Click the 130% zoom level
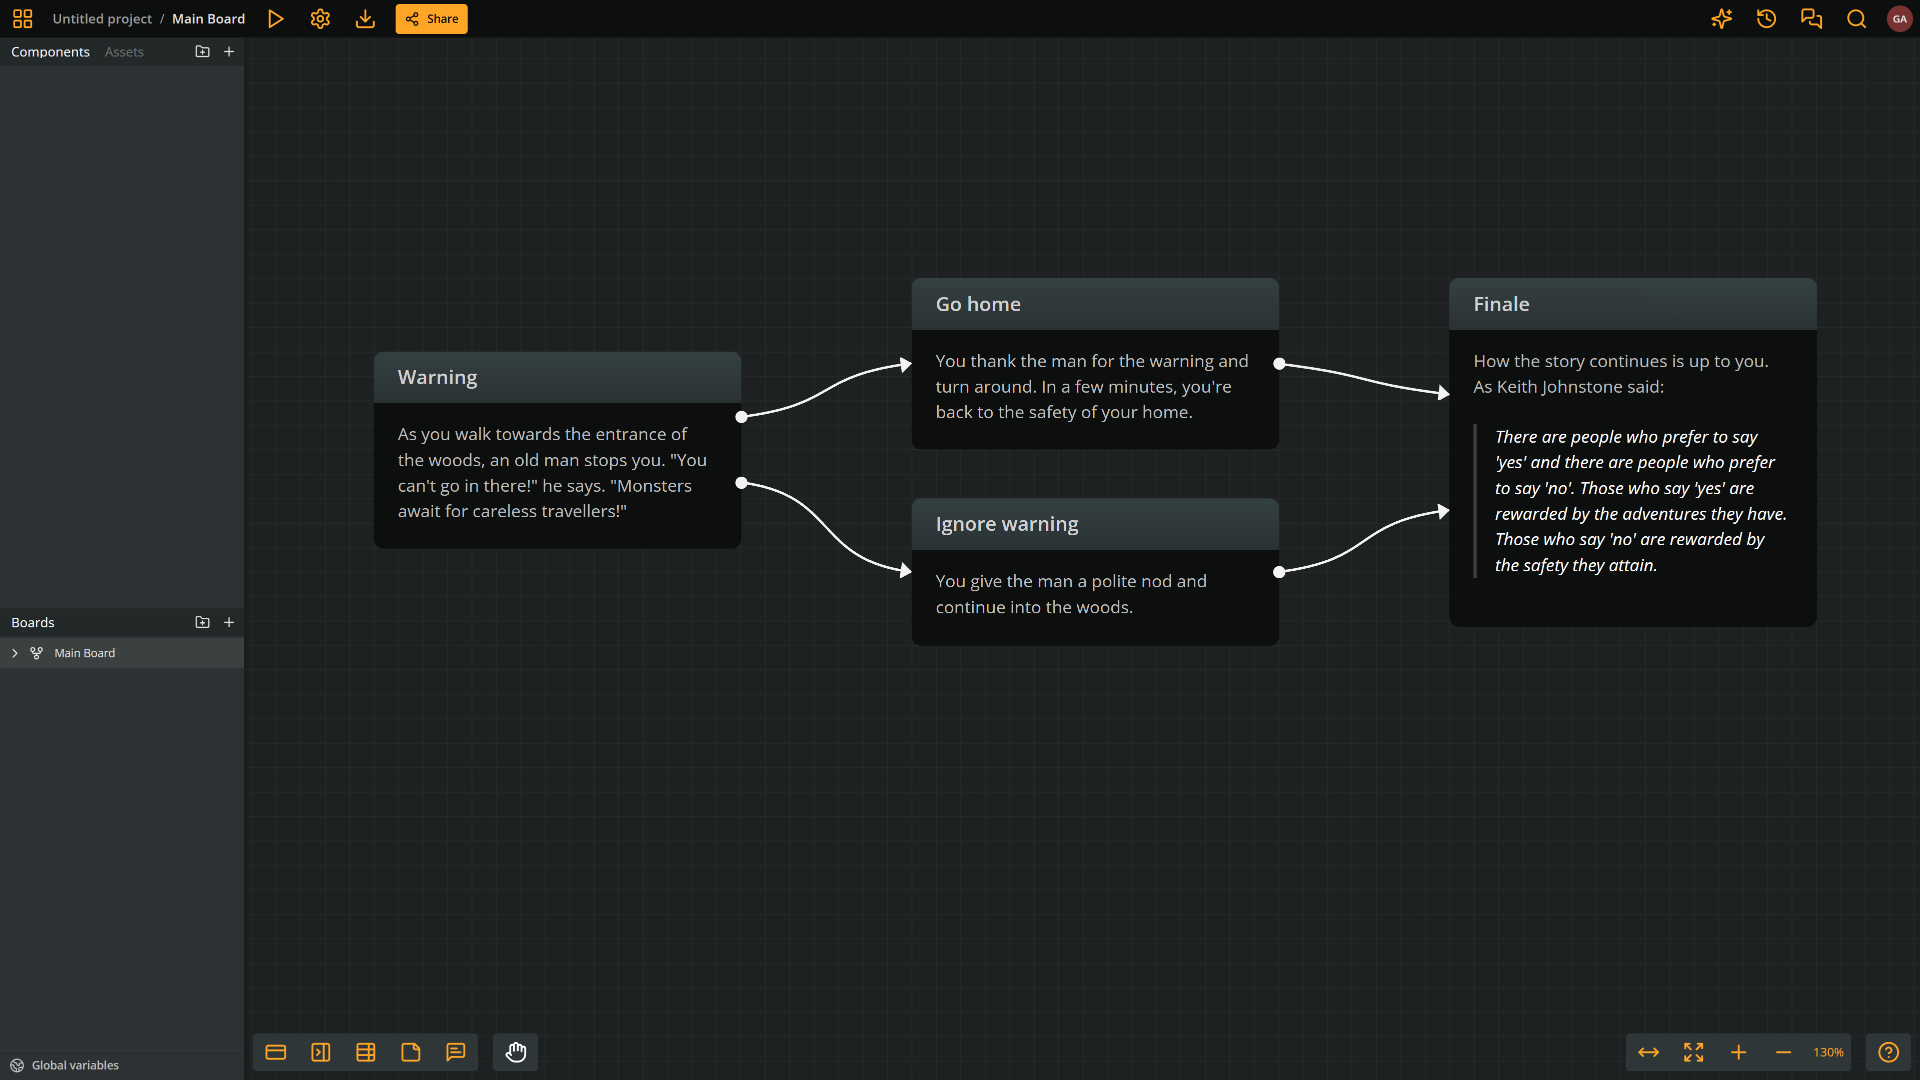Viewport: 1920px width, 1080px height. (x=1828, y=1052)
